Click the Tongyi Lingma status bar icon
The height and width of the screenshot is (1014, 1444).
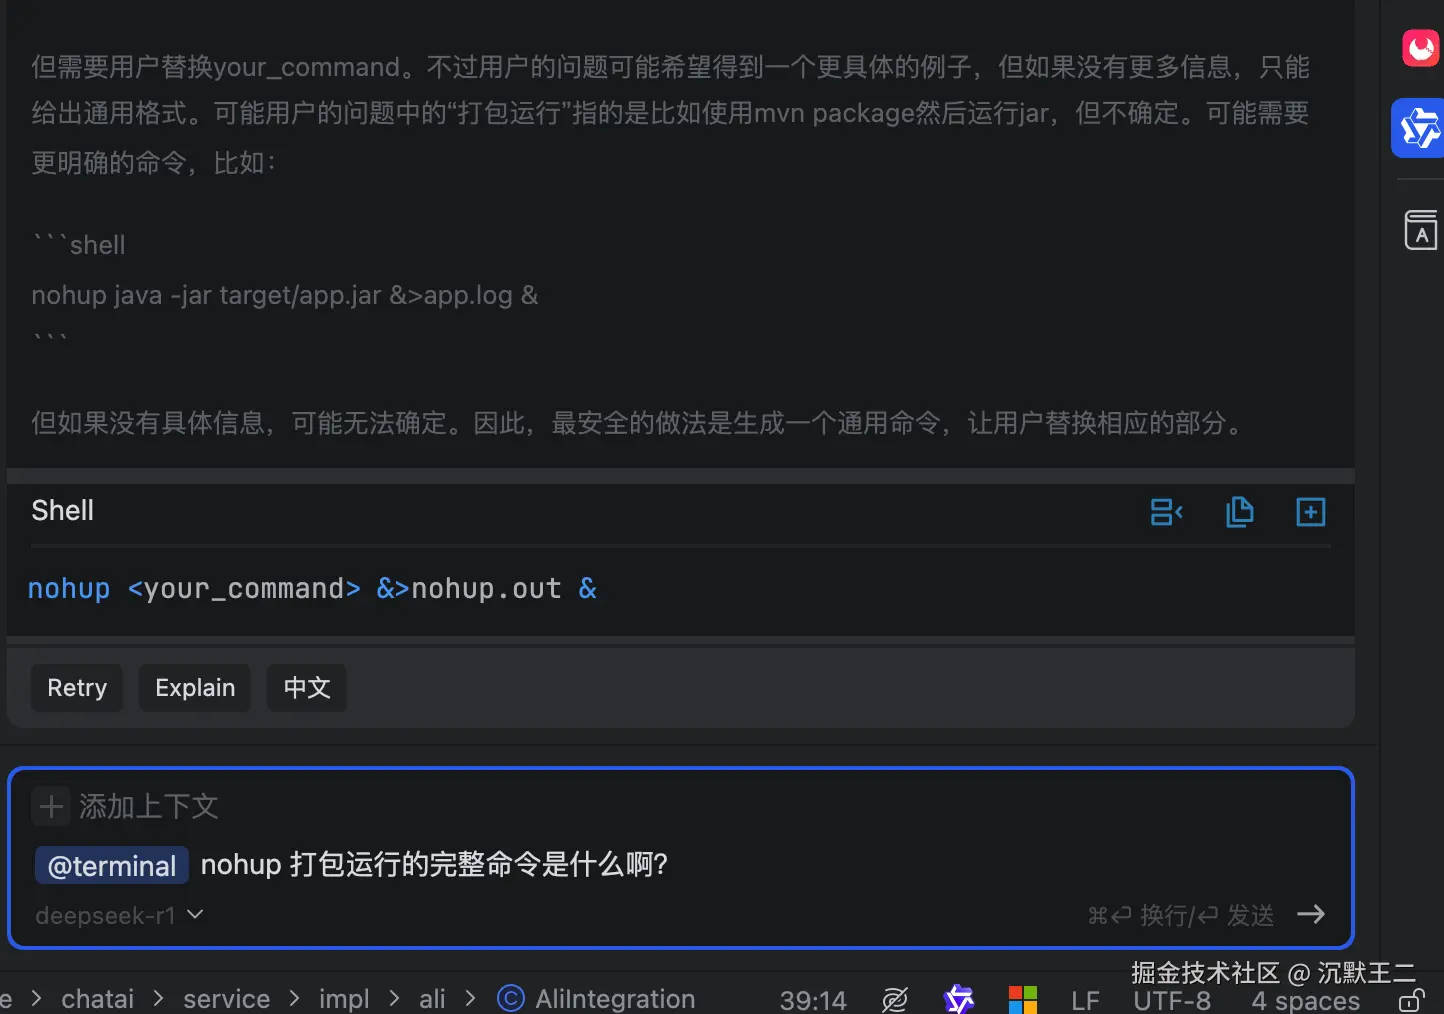(958, 999)
